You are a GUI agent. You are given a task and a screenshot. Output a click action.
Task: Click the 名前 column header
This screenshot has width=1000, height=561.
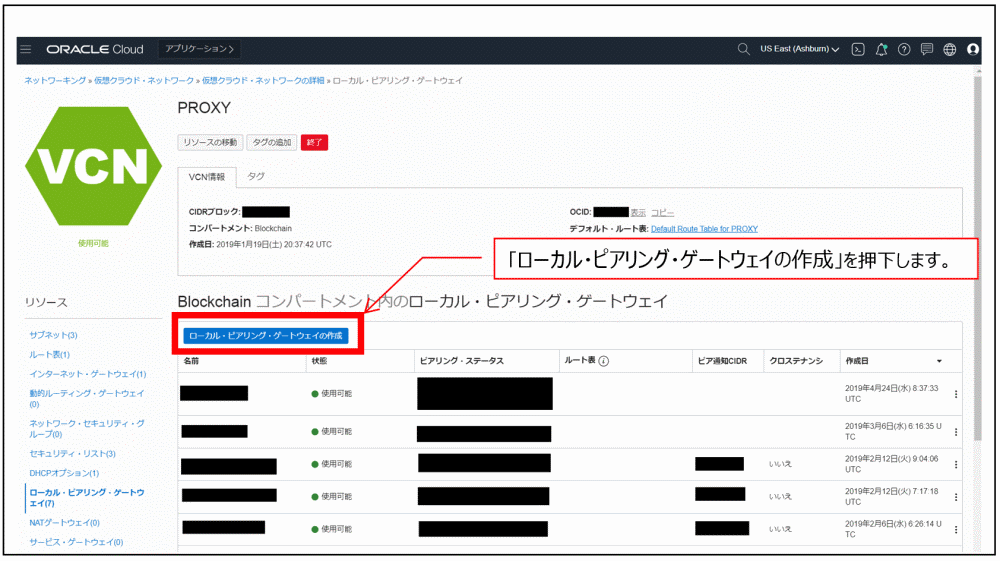point(191,361)
